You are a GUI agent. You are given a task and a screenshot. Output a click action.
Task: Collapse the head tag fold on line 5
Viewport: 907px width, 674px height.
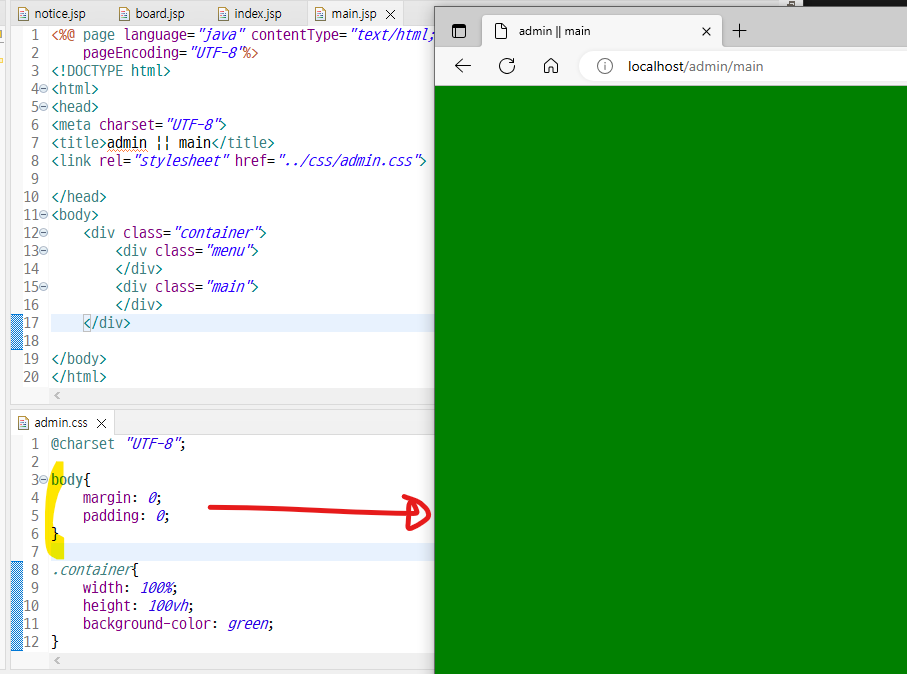[43, 106]
